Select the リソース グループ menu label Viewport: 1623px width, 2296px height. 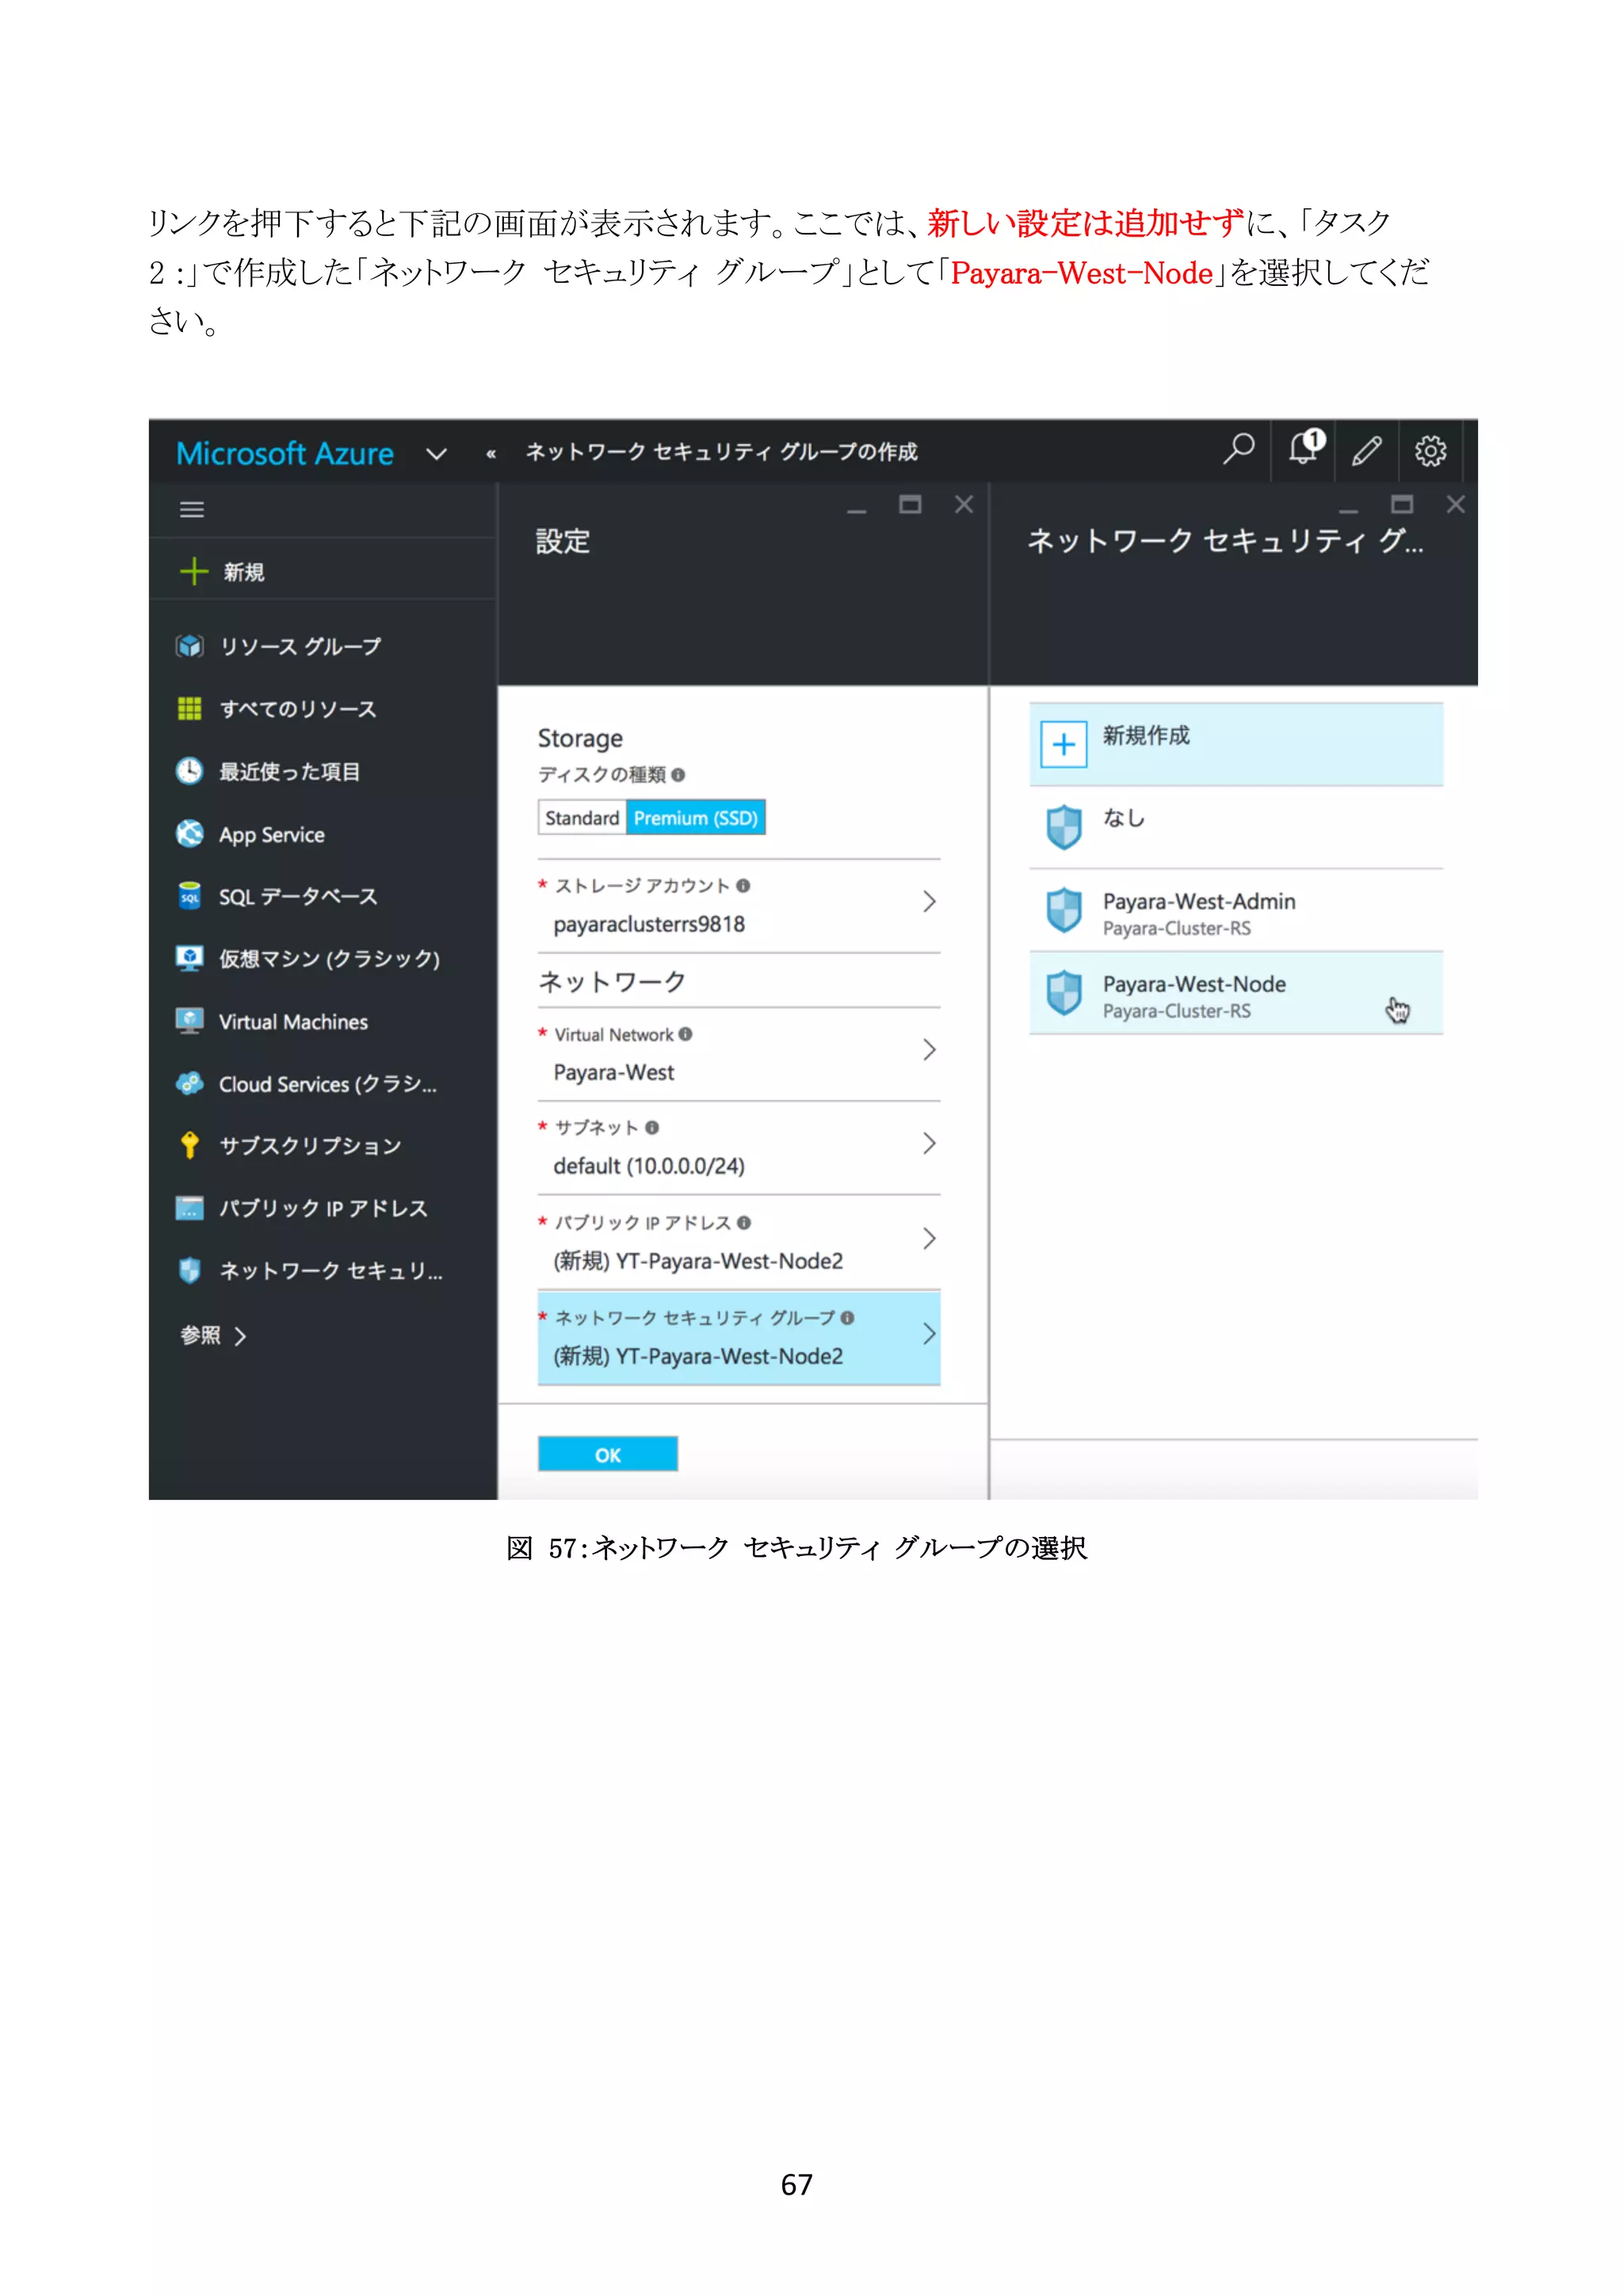click(301, 647)
